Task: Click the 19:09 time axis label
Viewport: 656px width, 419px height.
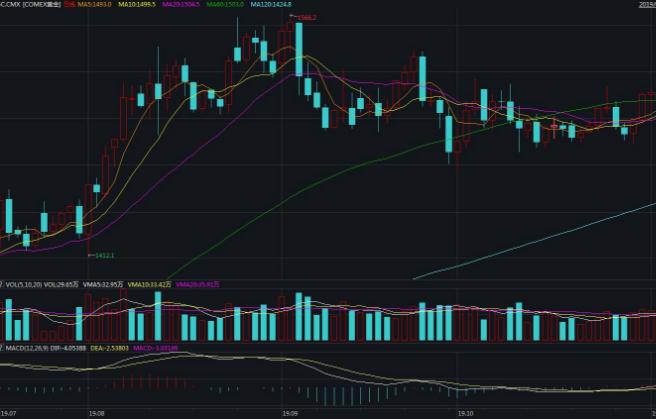Action: 289,412
